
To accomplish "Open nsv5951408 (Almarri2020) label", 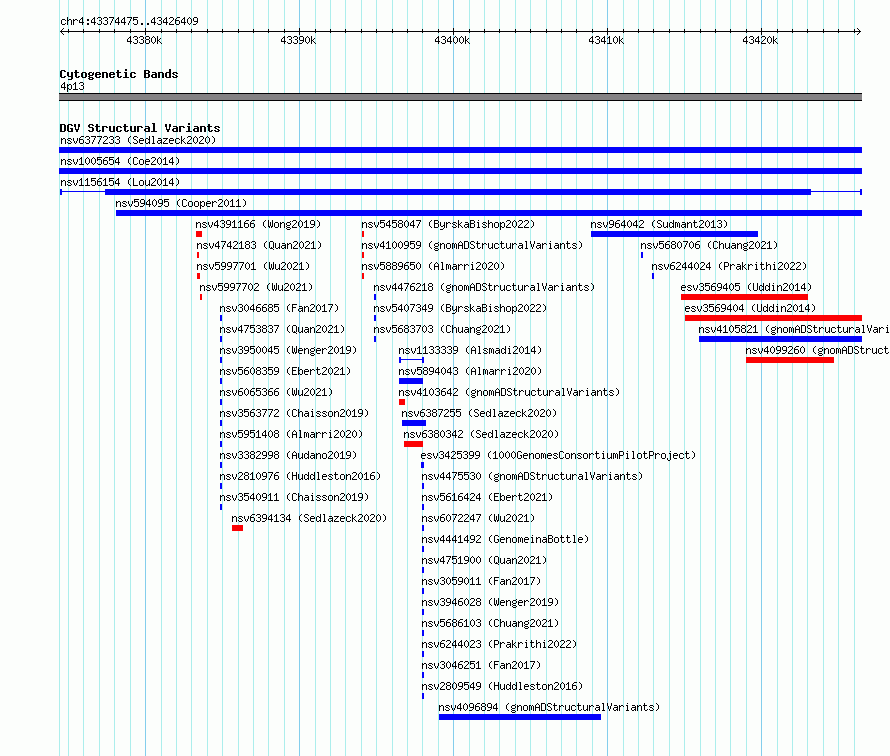I will [x=291, y=434].
